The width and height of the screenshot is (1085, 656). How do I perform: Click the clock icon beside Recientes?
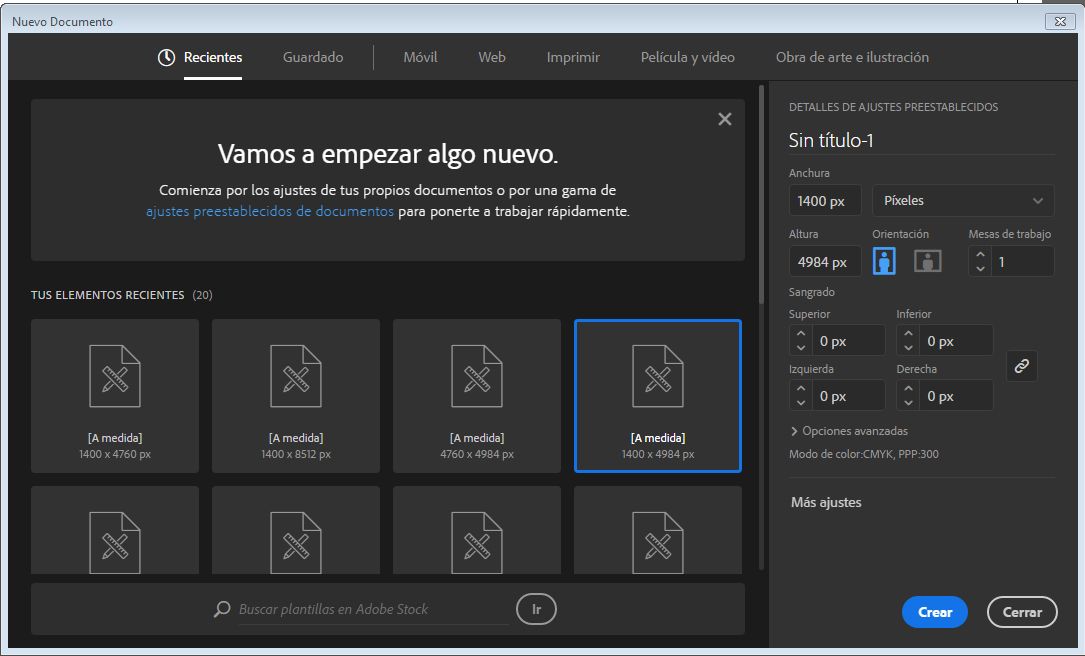pos(167,58)
